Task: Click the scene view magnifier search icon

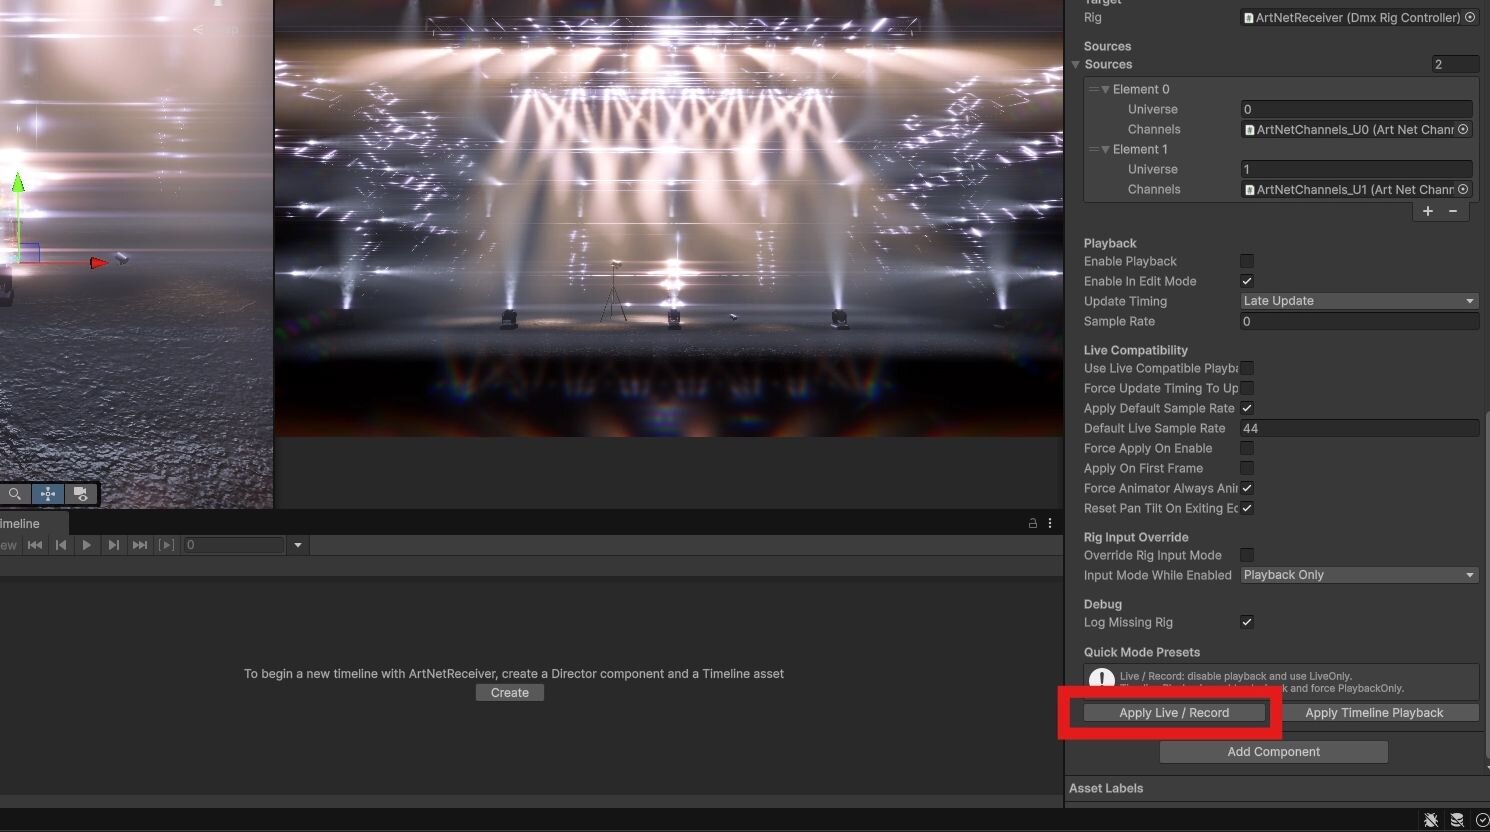Action: 15,494
